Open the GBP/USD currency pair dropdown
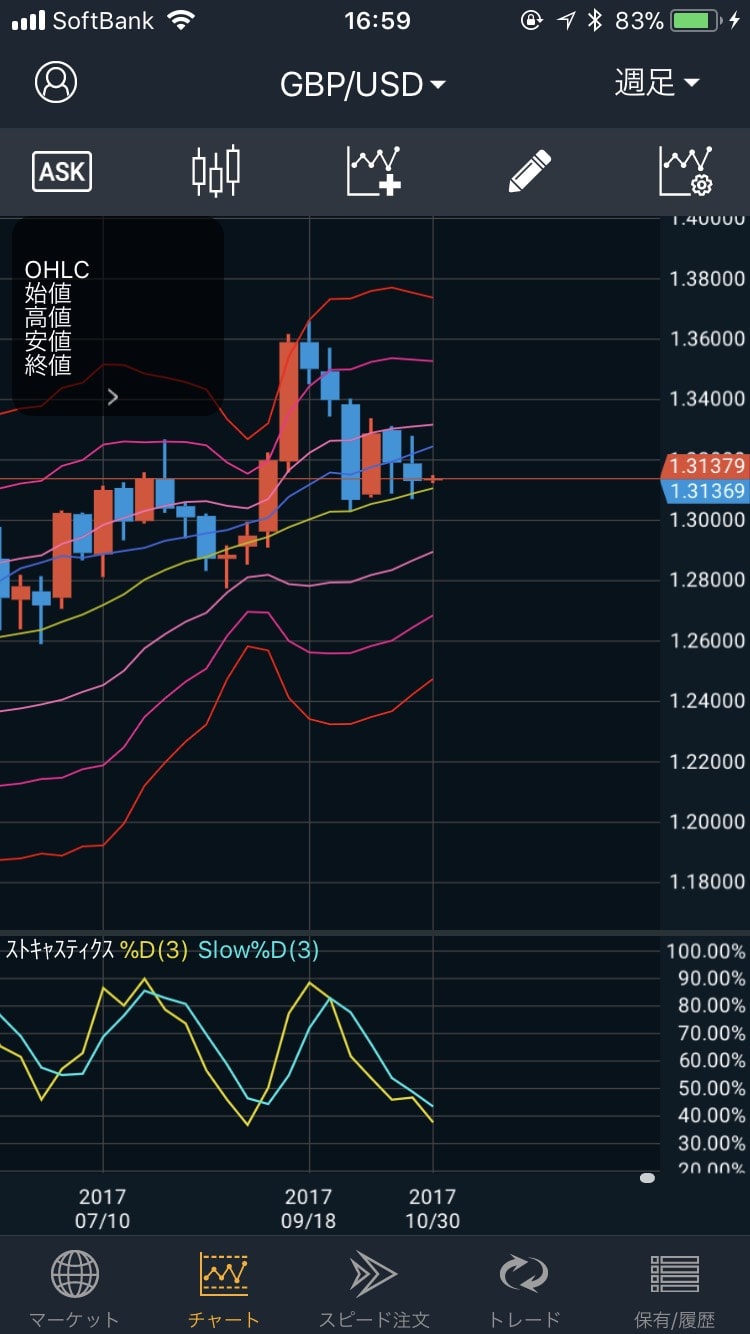Image resolution: width=750 pixels, height=1334 pixels. 362,84
